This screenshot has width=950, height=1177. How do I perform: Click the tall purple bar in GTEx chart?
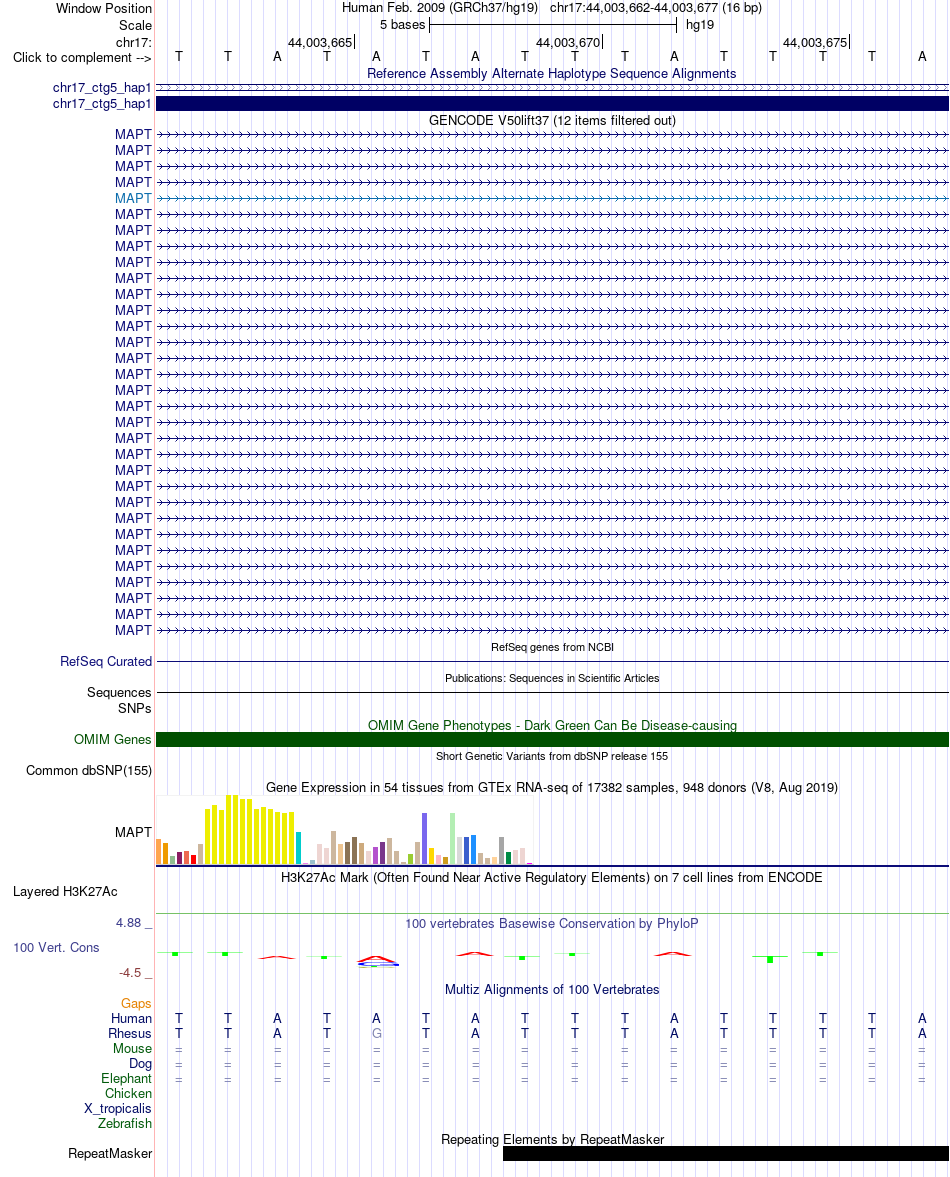pyautogui.click(x=425, y=838)
